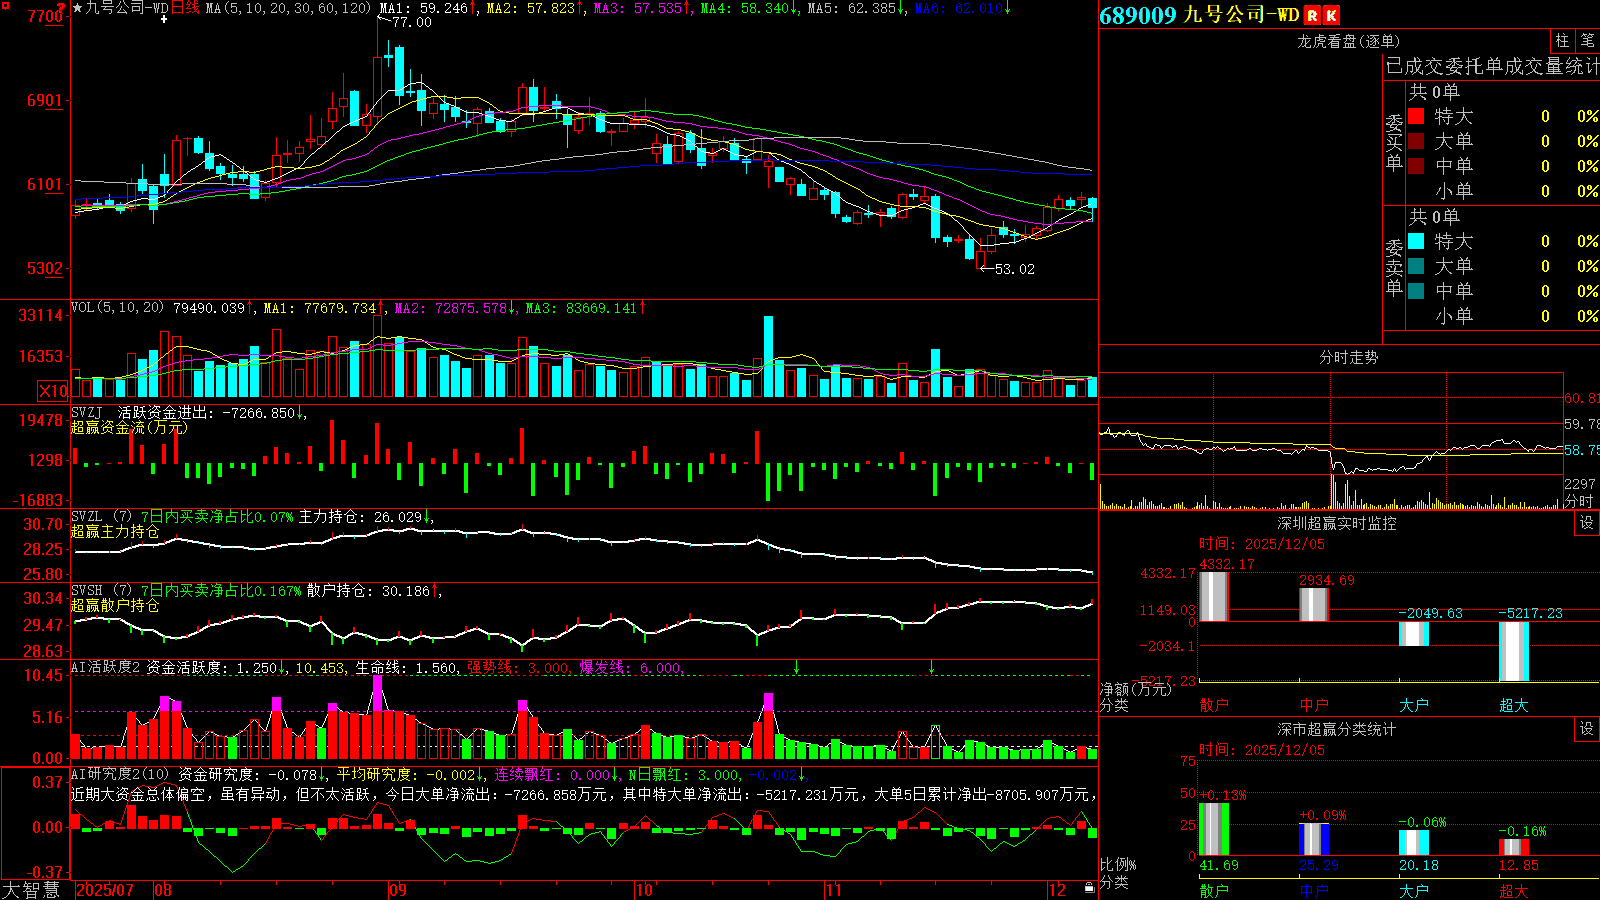Image resolution: width=1600 pixels, height=900 pixels.
Task: Switch 龙虎看盘 to 笔 view
Action: 1587,40
